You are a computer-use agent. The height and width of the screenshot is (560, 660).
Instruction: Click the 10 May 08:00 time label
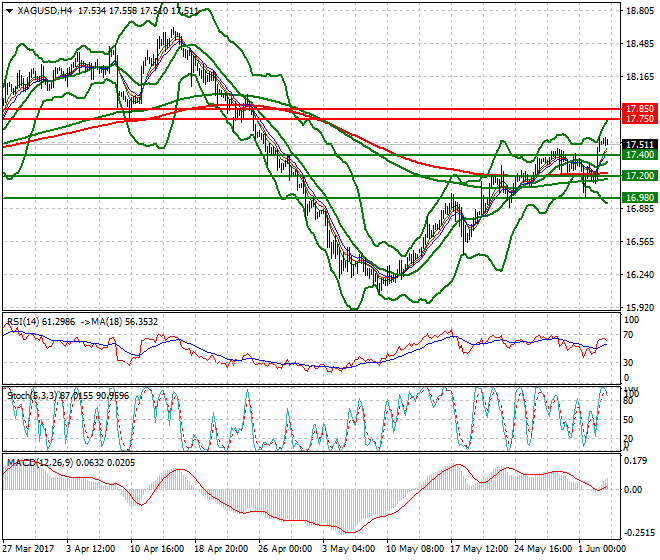(x=415, y=549)
